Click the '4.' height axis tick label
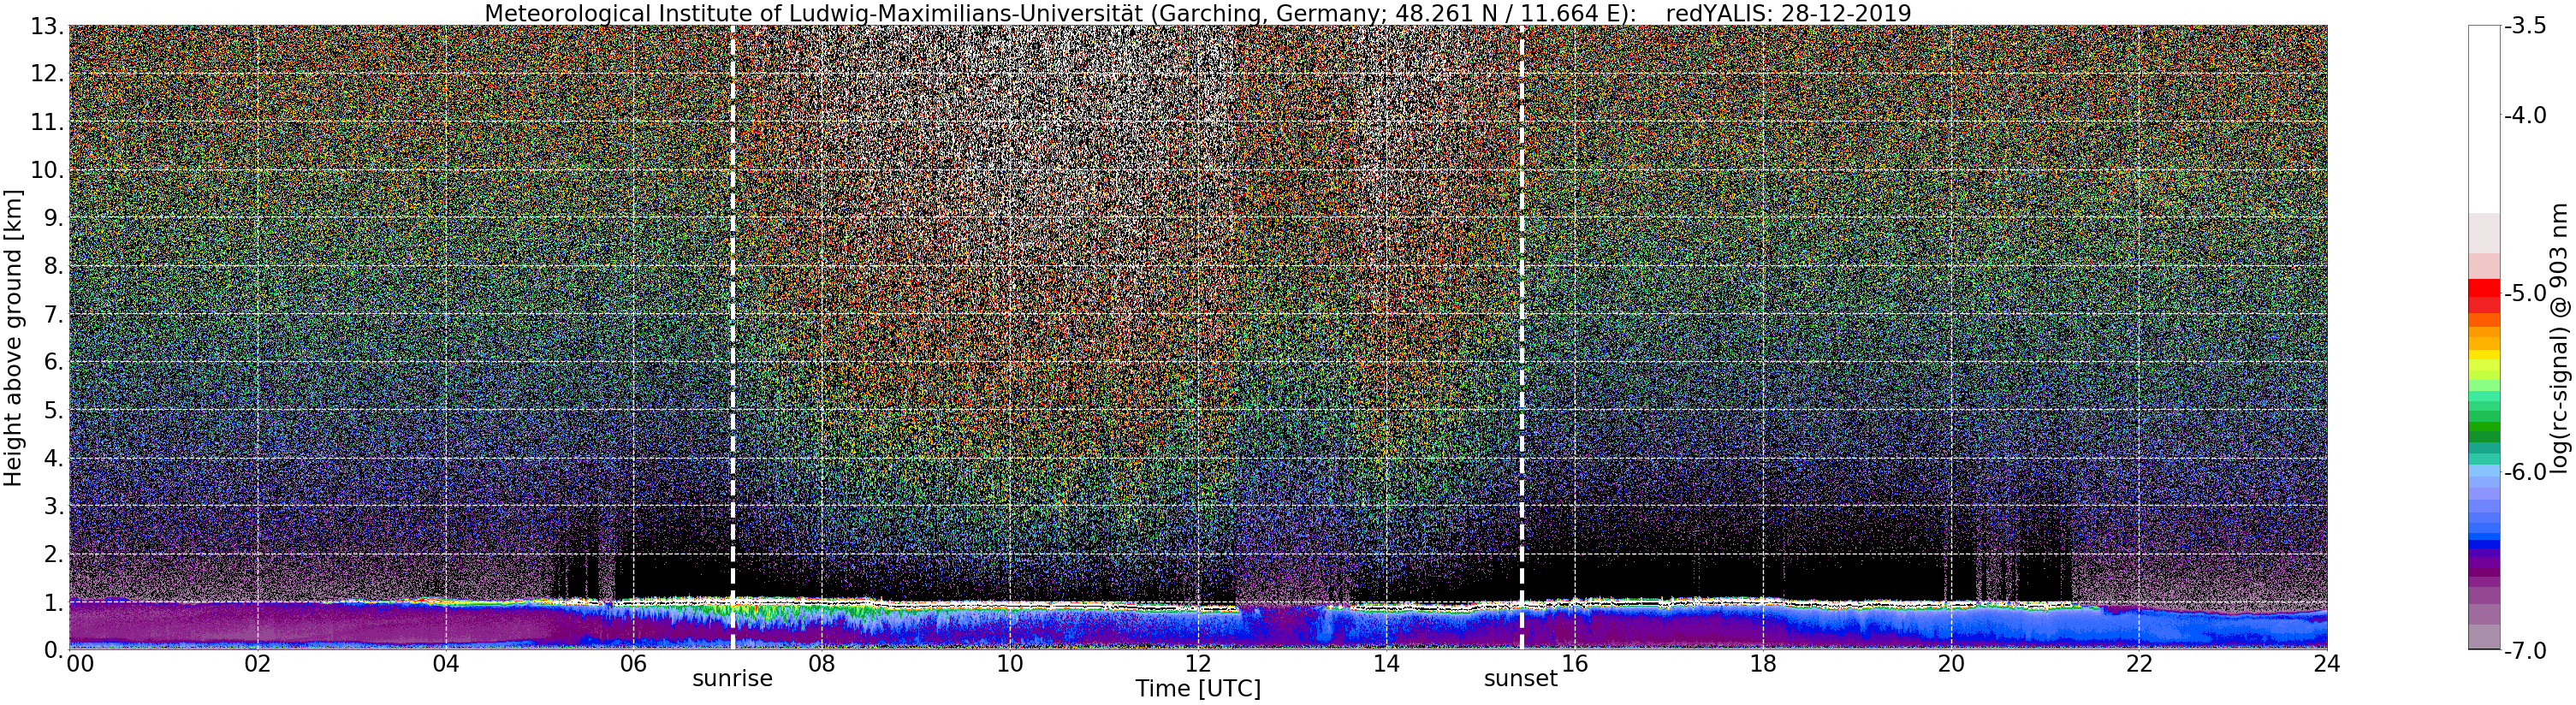 (54, 458)
